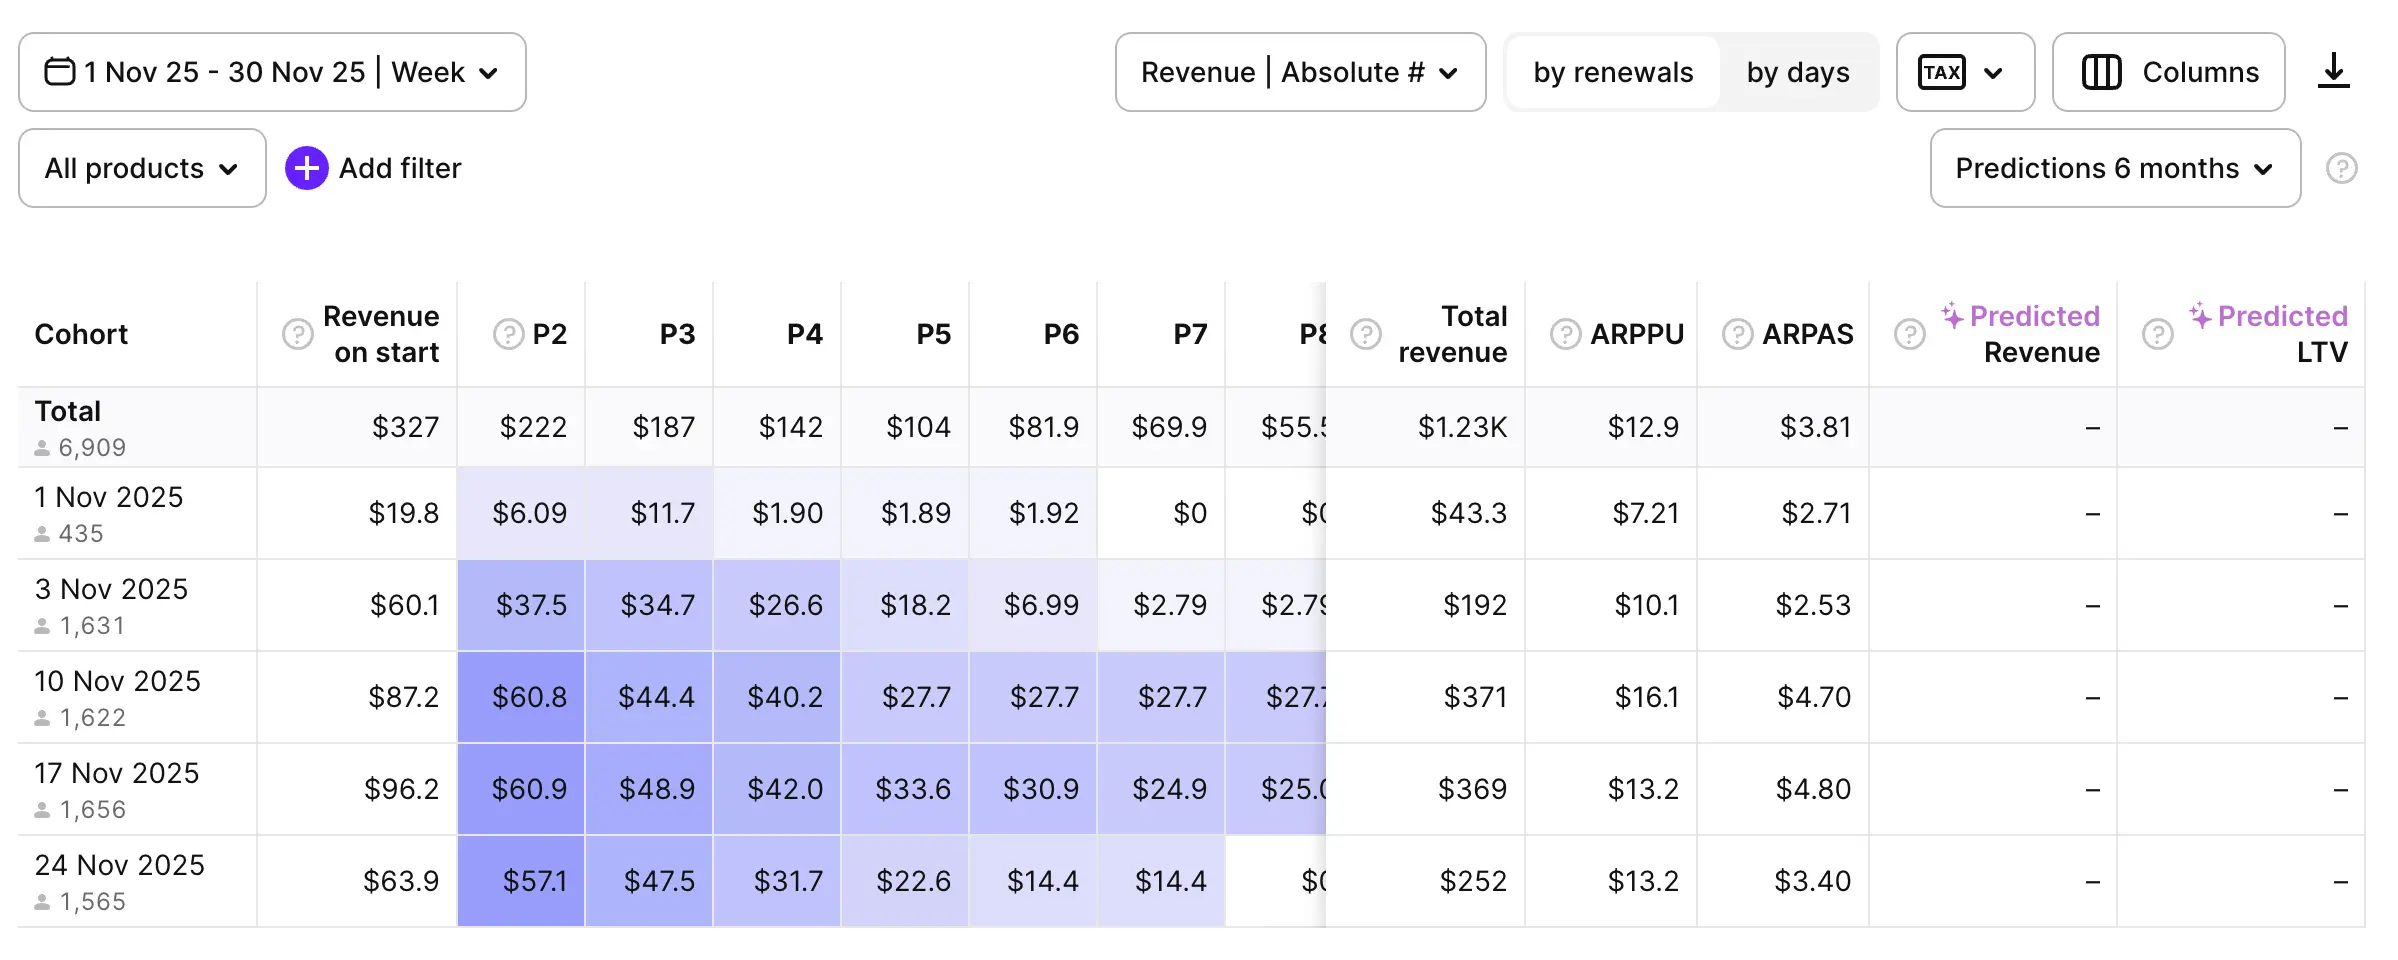Image resolution: width=2398 pixels, height=960 pixels.
Task: Open the Predictions 6 months dropdown
Action: (2114, 168)
